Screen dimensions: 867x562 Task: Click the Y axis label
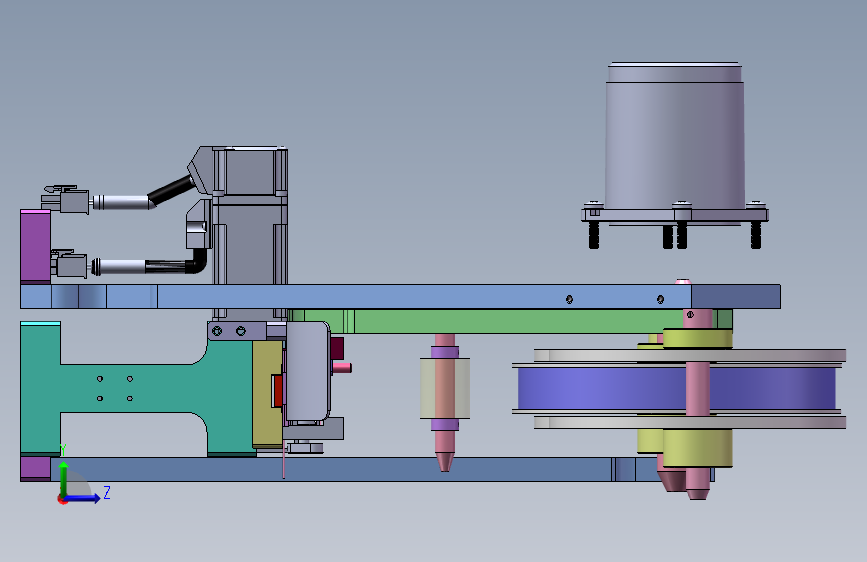63,449
